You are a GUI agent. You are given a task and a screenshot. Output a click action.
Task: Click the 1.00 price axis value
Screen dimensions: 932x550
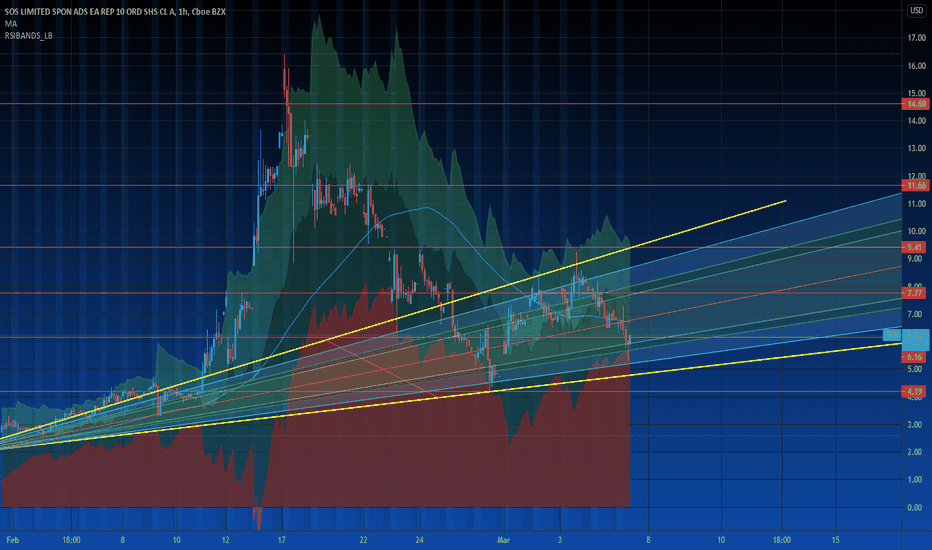(x=916, y=480)
